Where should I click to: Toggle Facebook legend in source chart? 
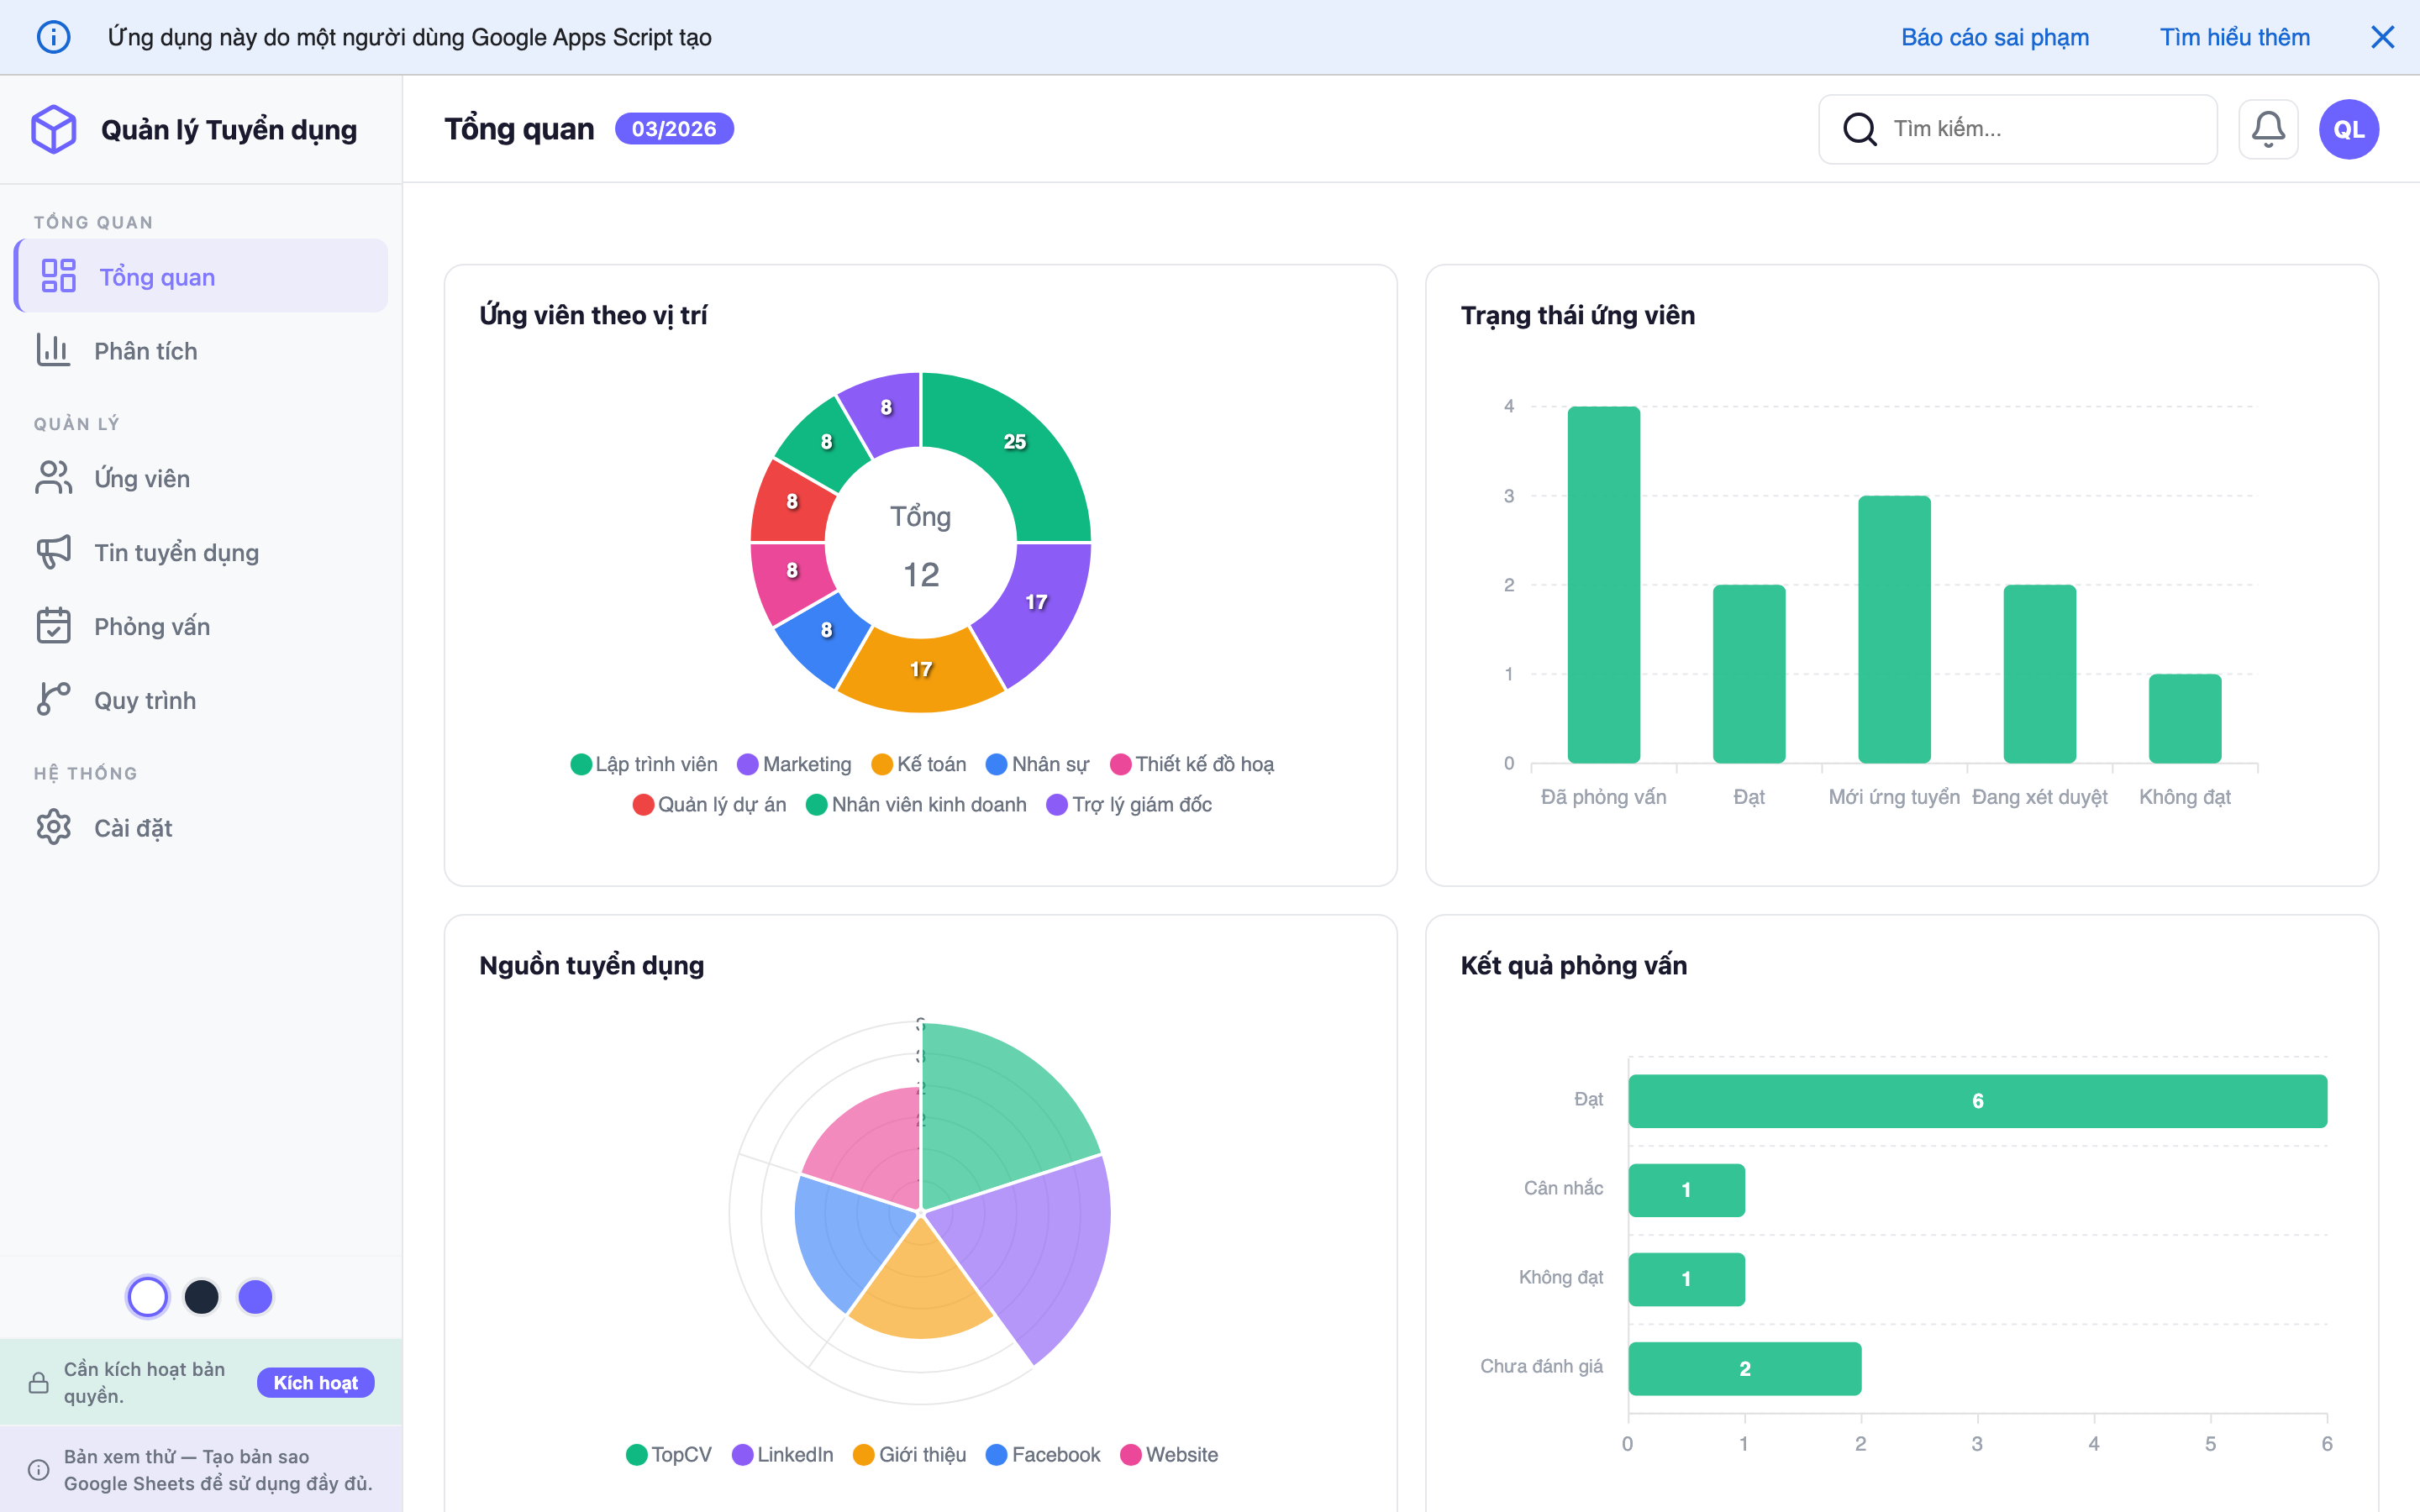click(x=1043, y=1454)
